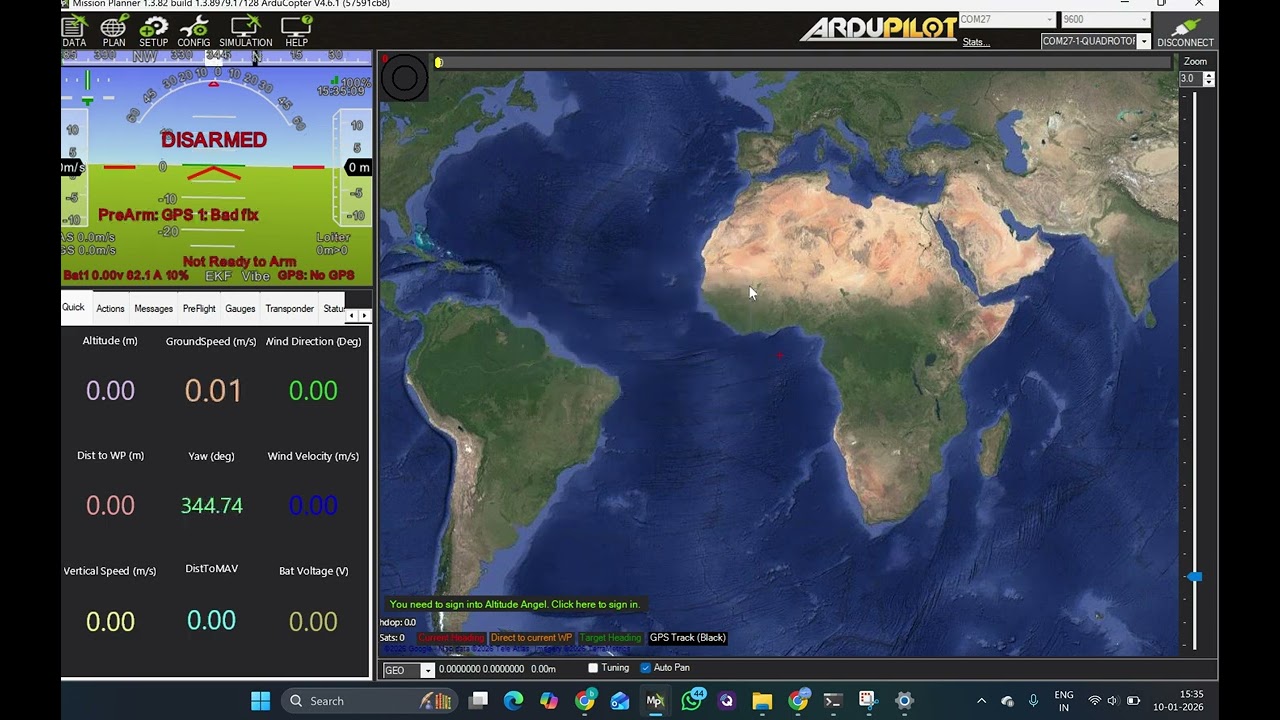Viewport: 1280px width, 720px height.
Task: Click the Yaw (deg) value 344.74
Action: tap(212, 506)
